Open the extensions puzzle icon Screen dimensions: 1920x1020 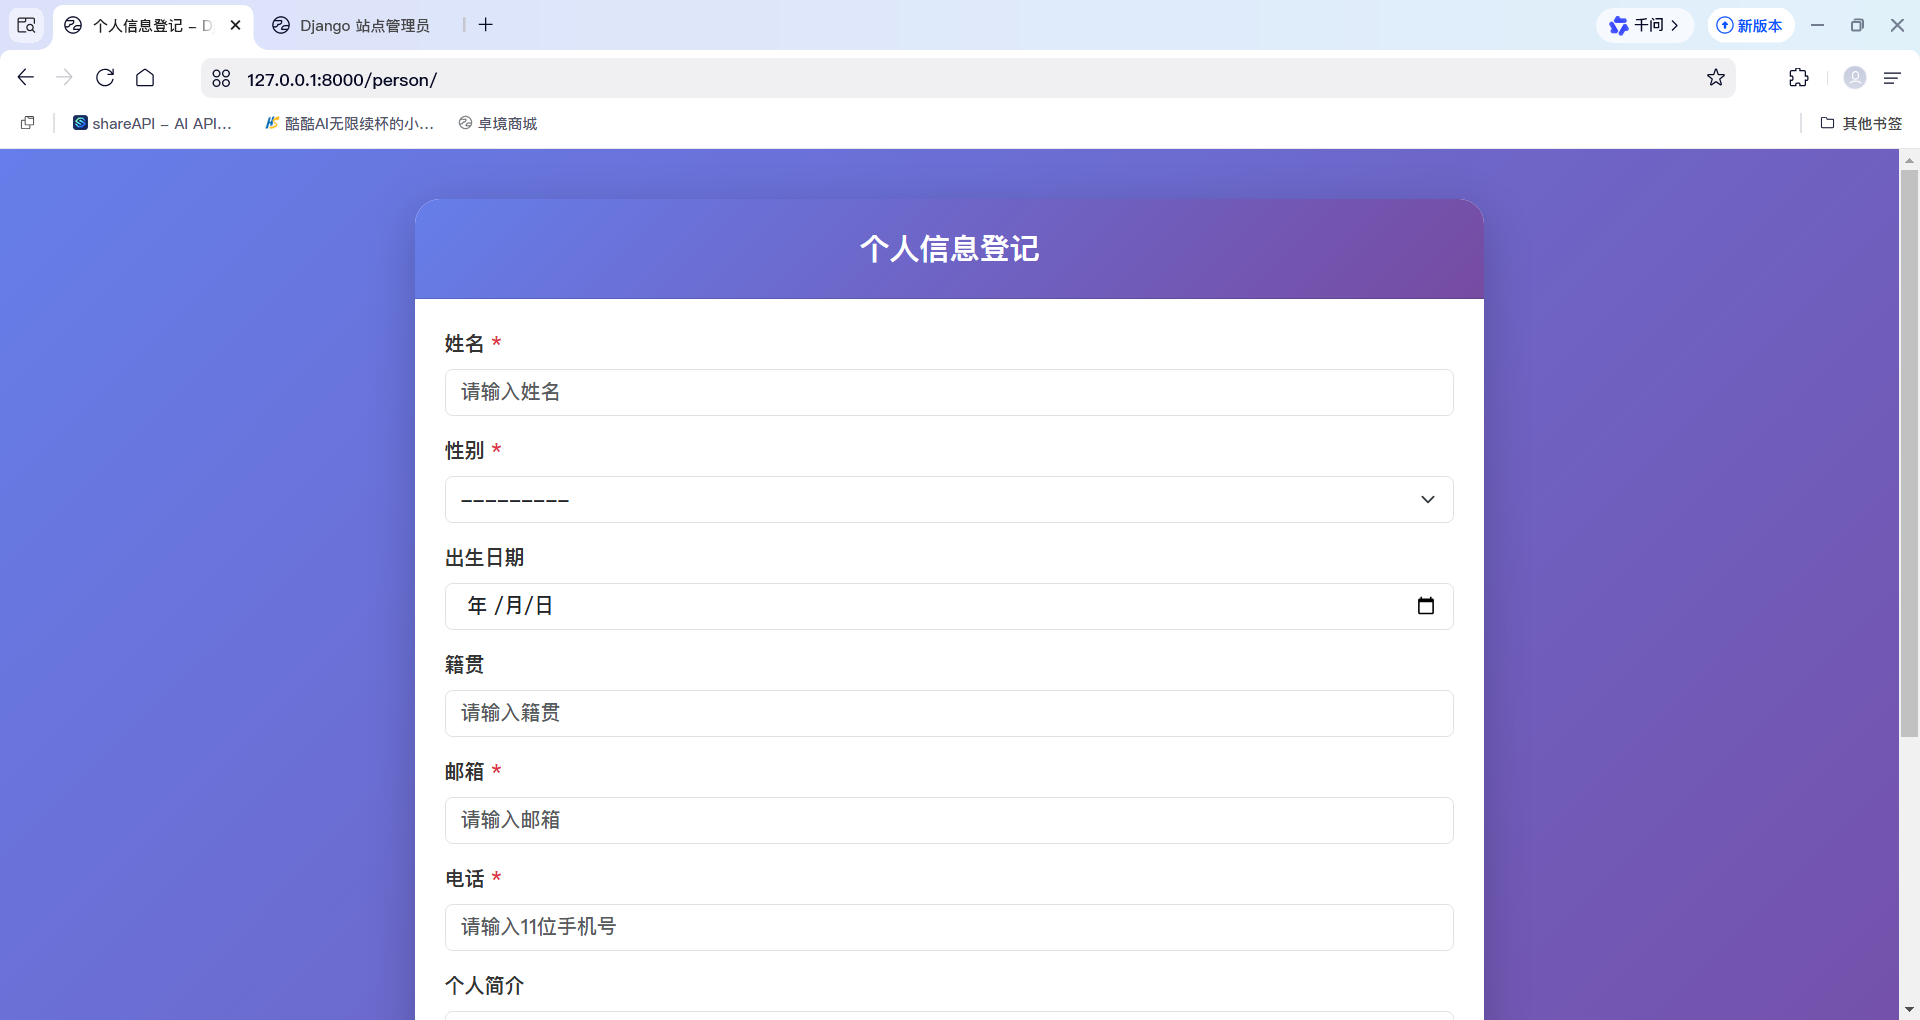(x=1799, y=78)
